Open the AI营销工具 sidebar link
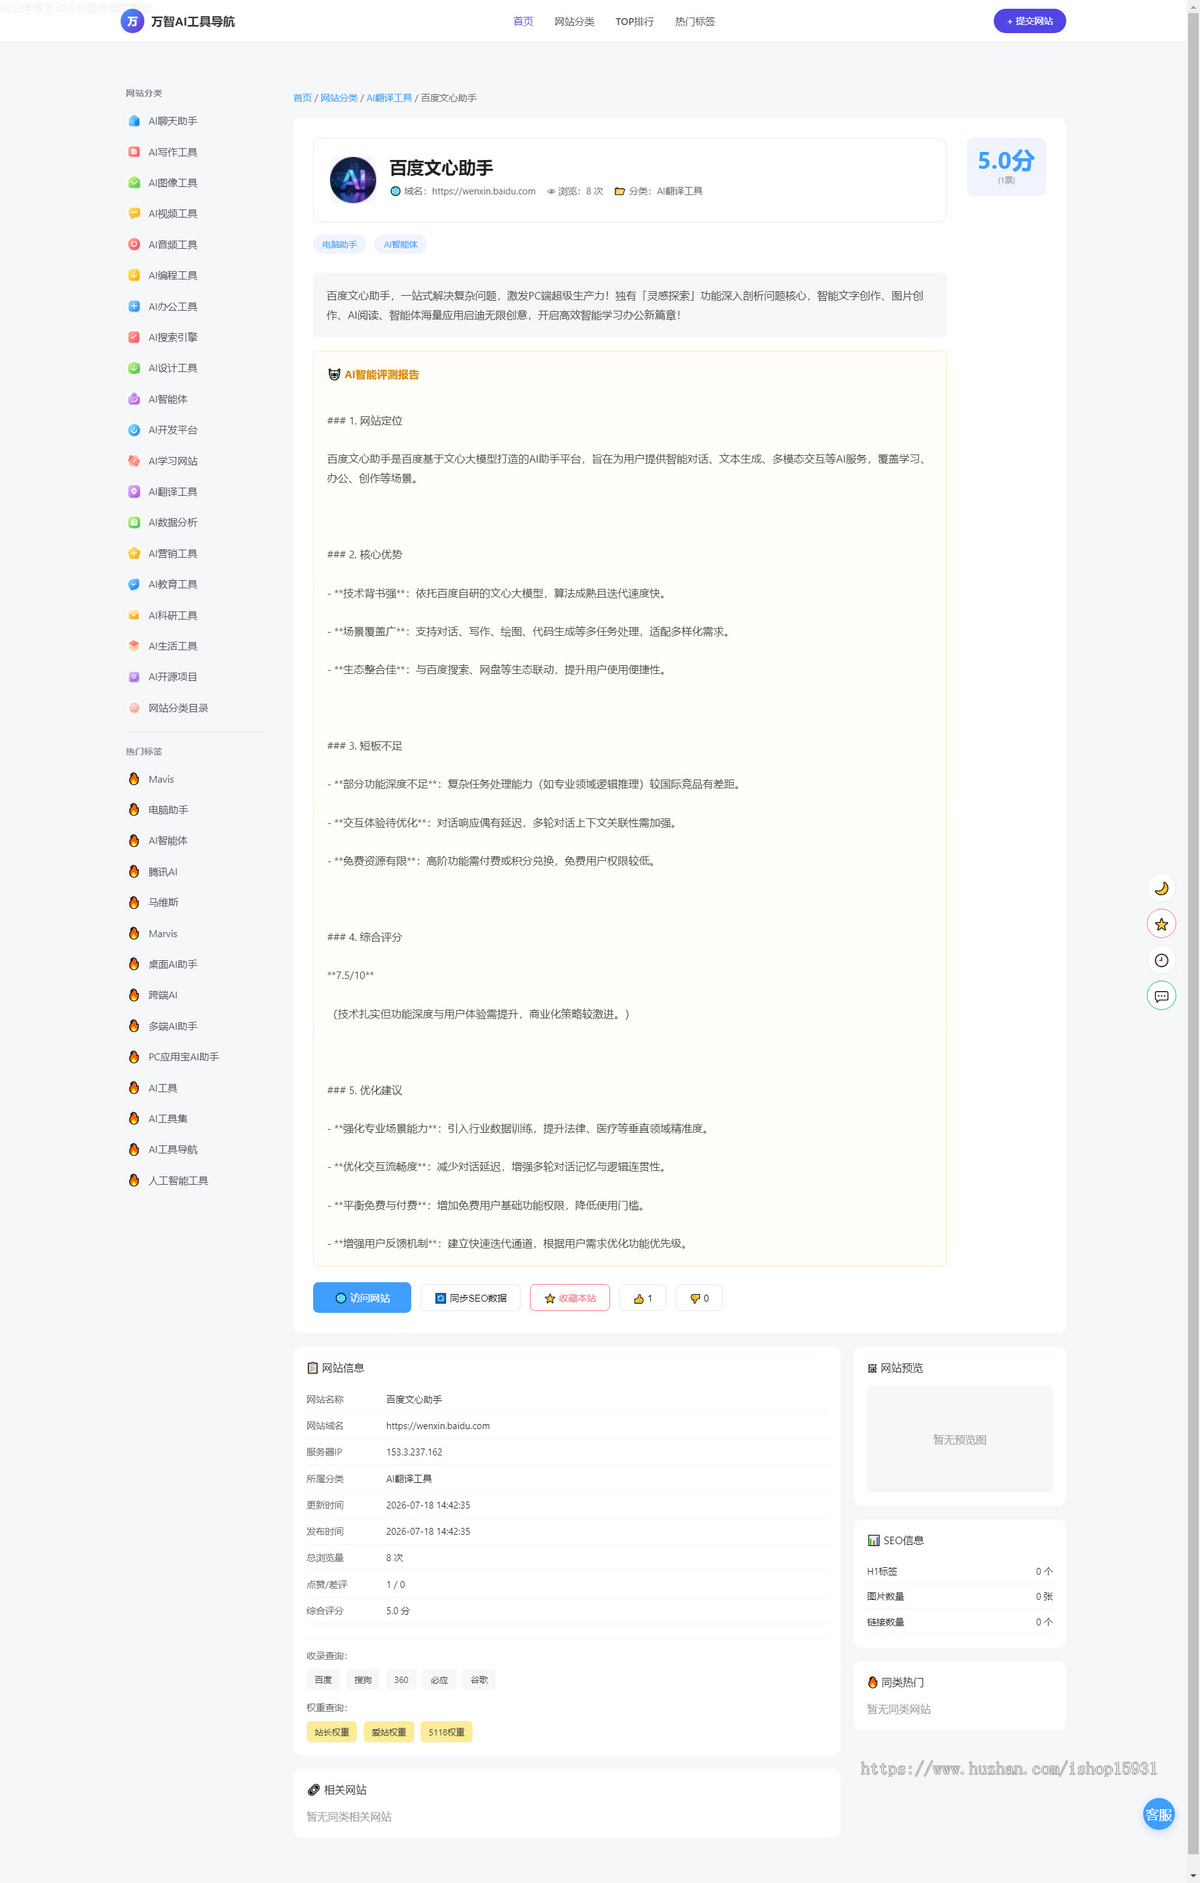 (x=173, y=553)
